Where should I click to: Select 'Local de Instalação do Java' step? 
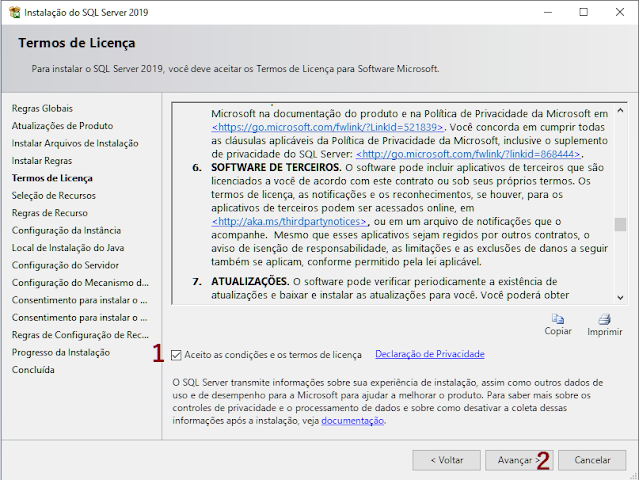tap(68, 248)
